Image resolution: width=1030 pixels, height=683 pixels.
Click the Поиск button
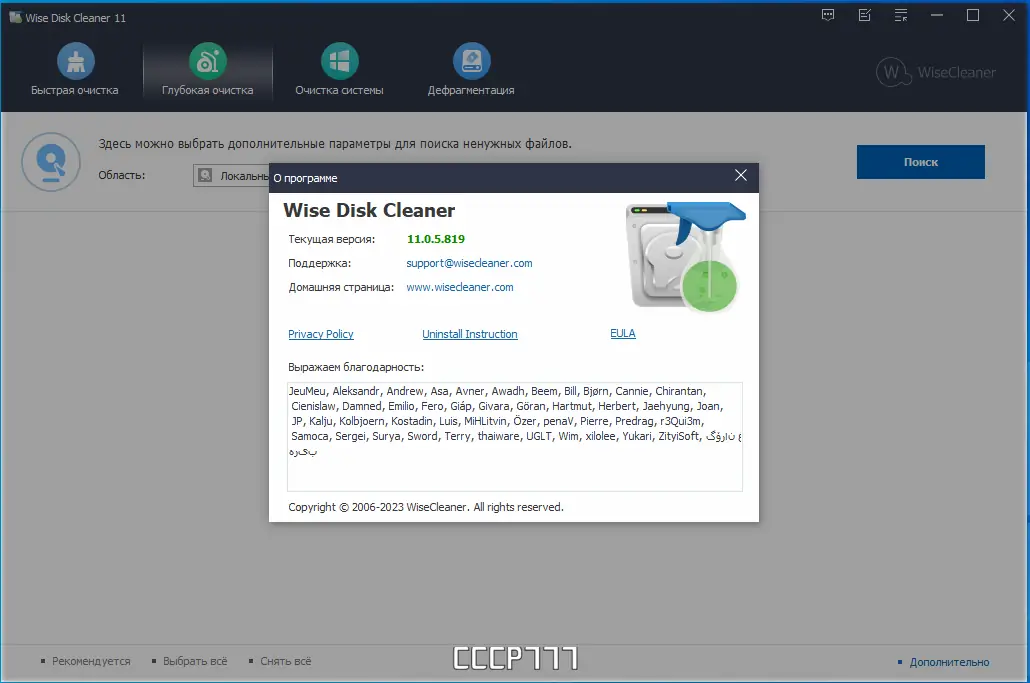(x=920, y=162)
